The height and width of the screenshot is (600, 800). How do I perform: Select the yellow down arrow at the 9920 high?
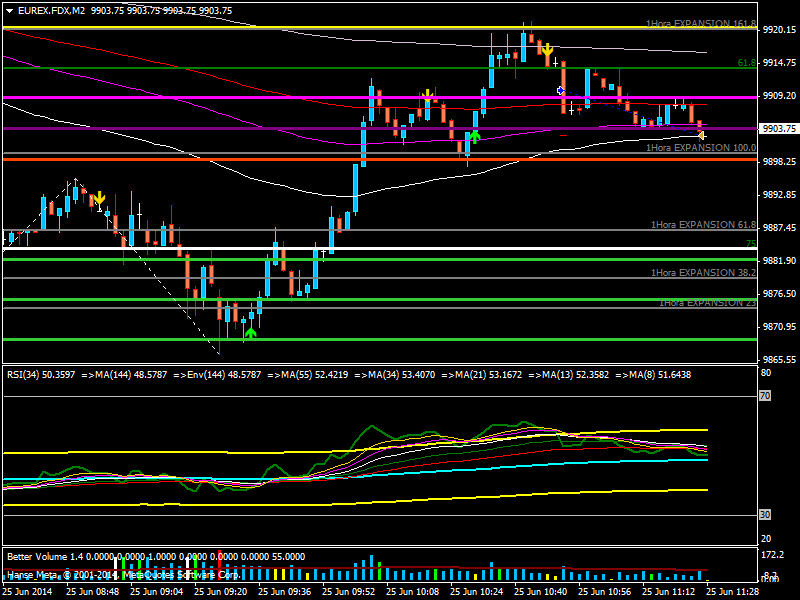click(547, 48)
